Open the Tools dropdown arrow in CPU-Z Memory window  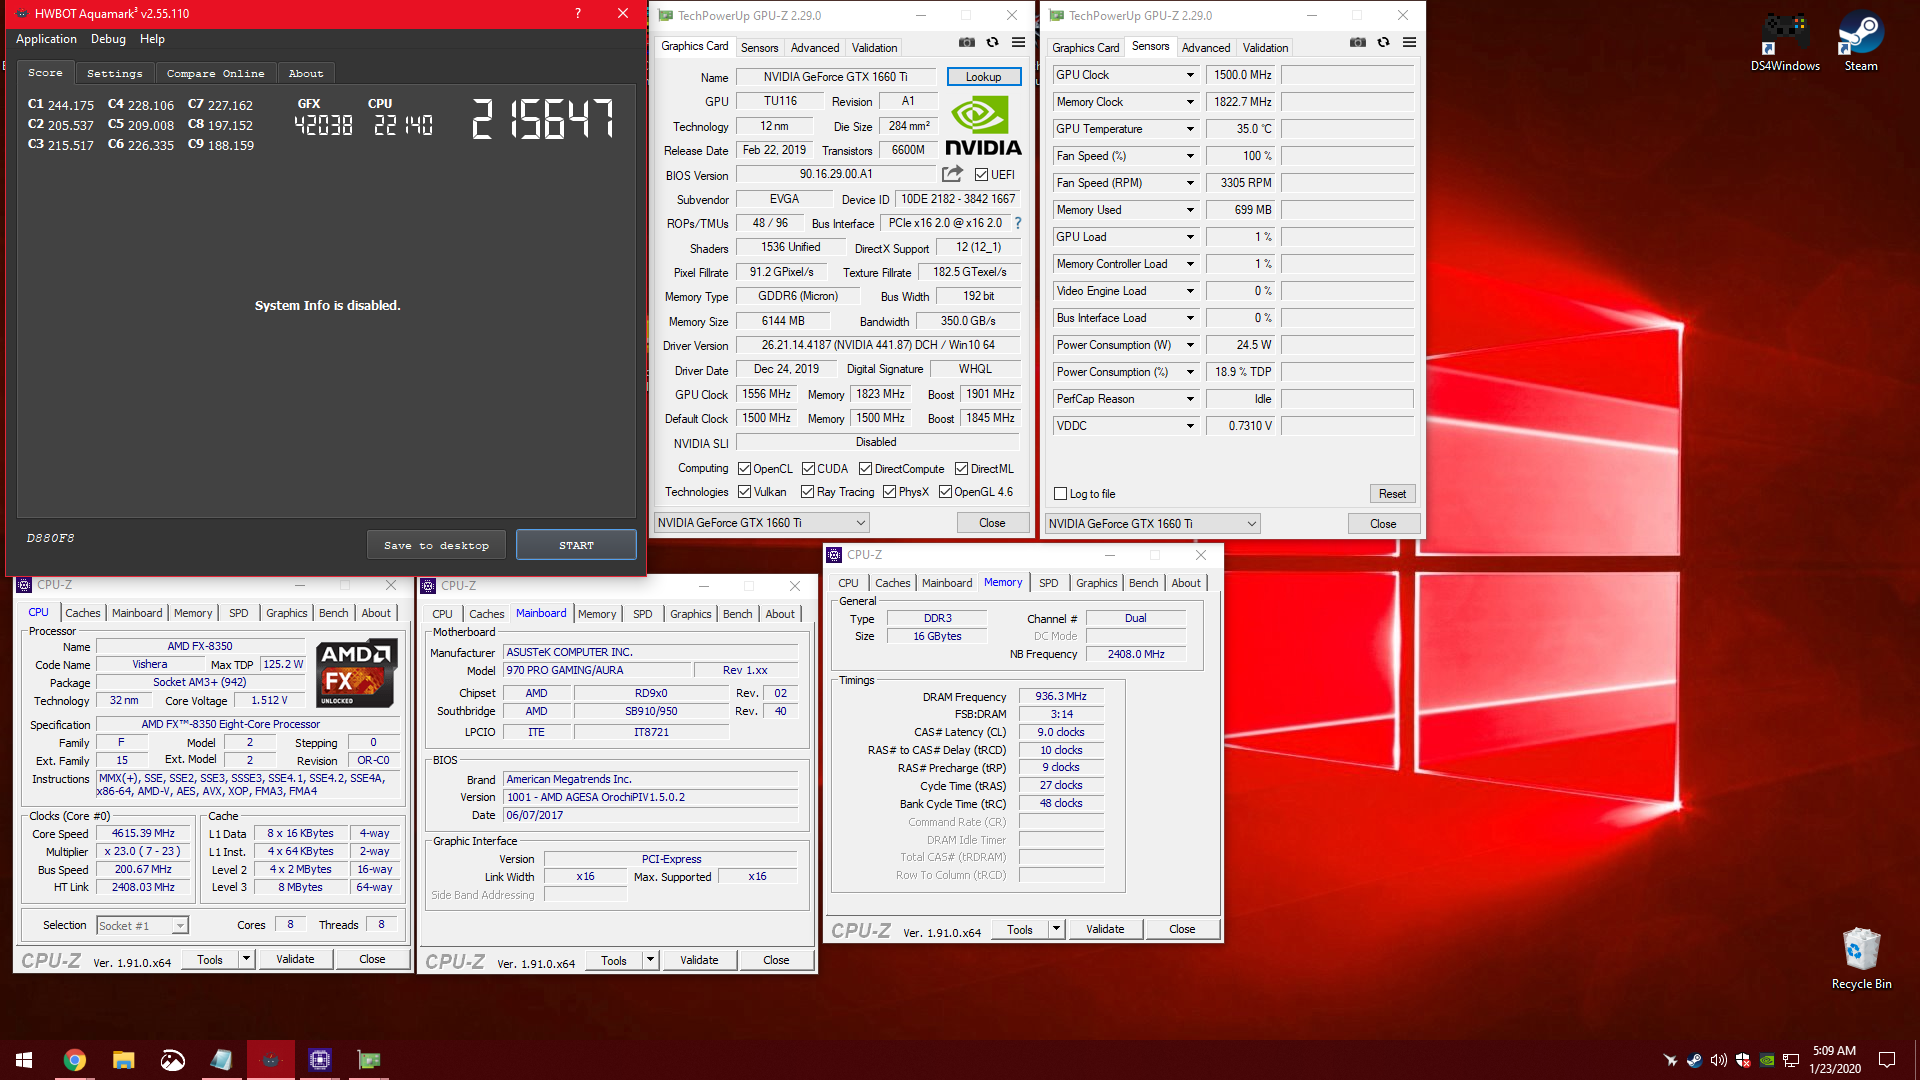point(1056,929)
